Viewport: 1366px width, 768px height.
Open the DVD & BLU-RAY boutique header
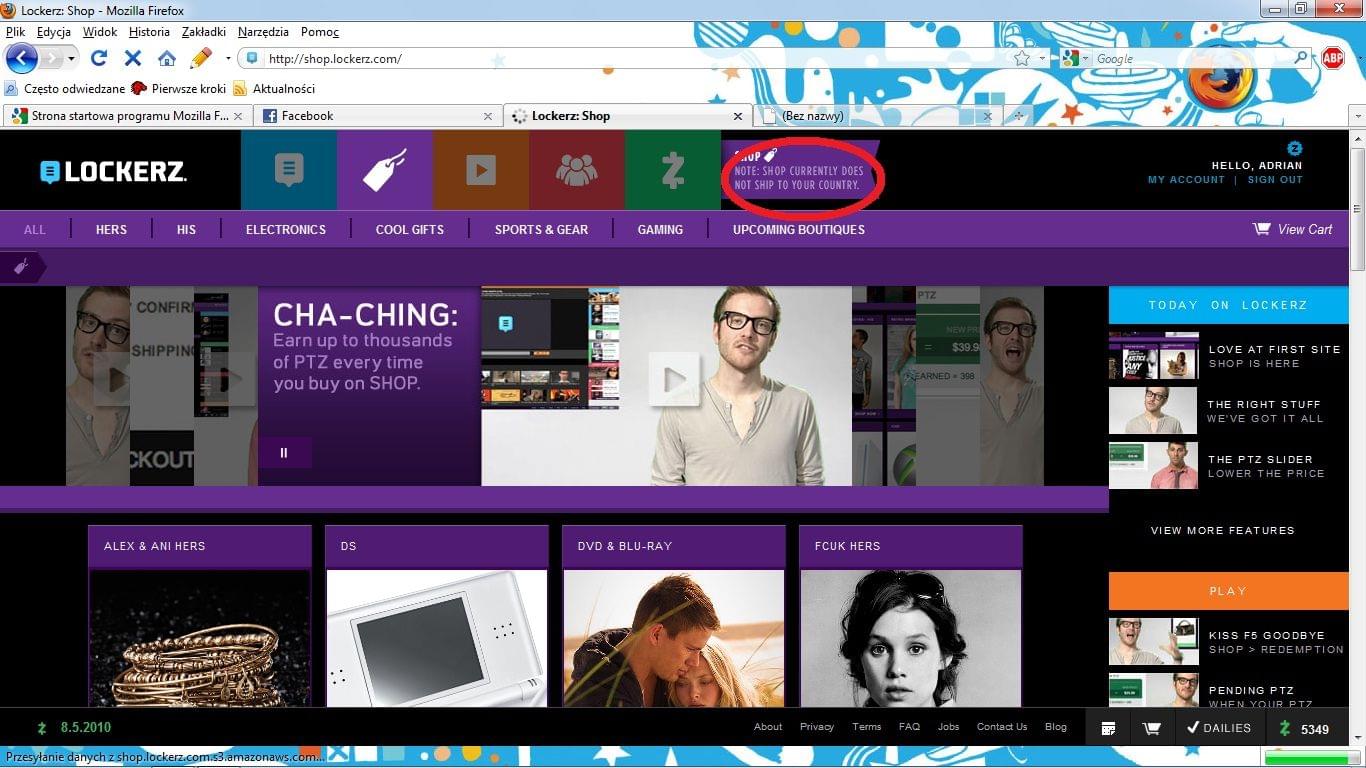(x=674, y=546)
